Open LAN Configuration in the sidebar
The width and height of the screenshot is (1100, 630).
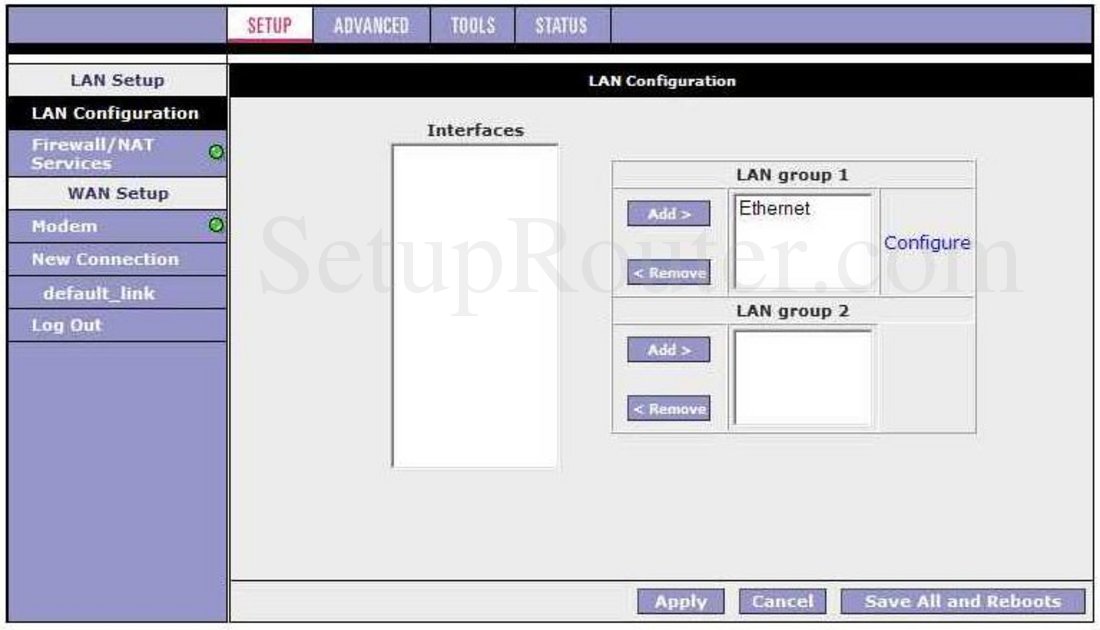tap(115, 113)
